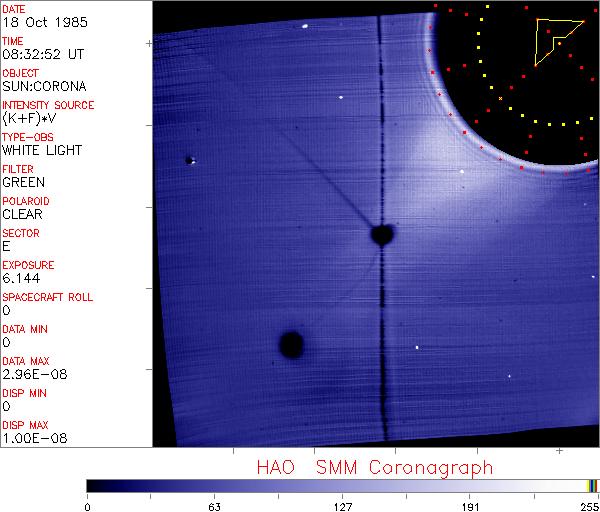Click the data max value 2.96E-08
Viewport: 600px width, 512px height.
[x=30, y=374]
